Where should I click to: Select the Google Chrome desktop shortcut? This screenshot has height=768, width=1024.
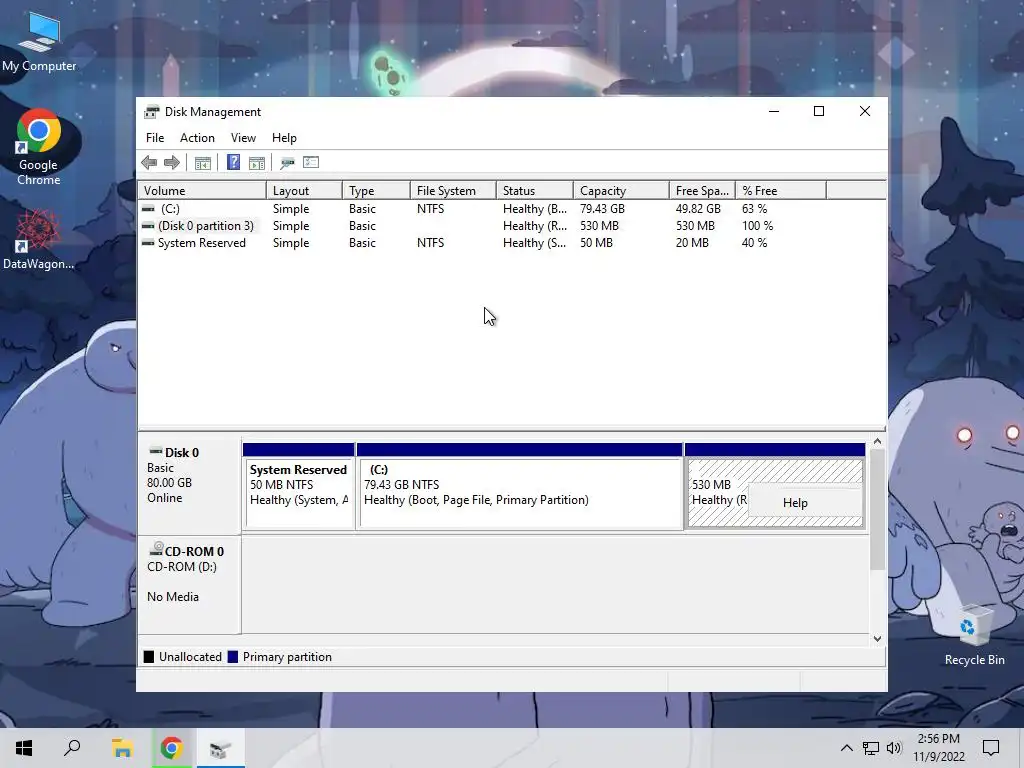39,148
